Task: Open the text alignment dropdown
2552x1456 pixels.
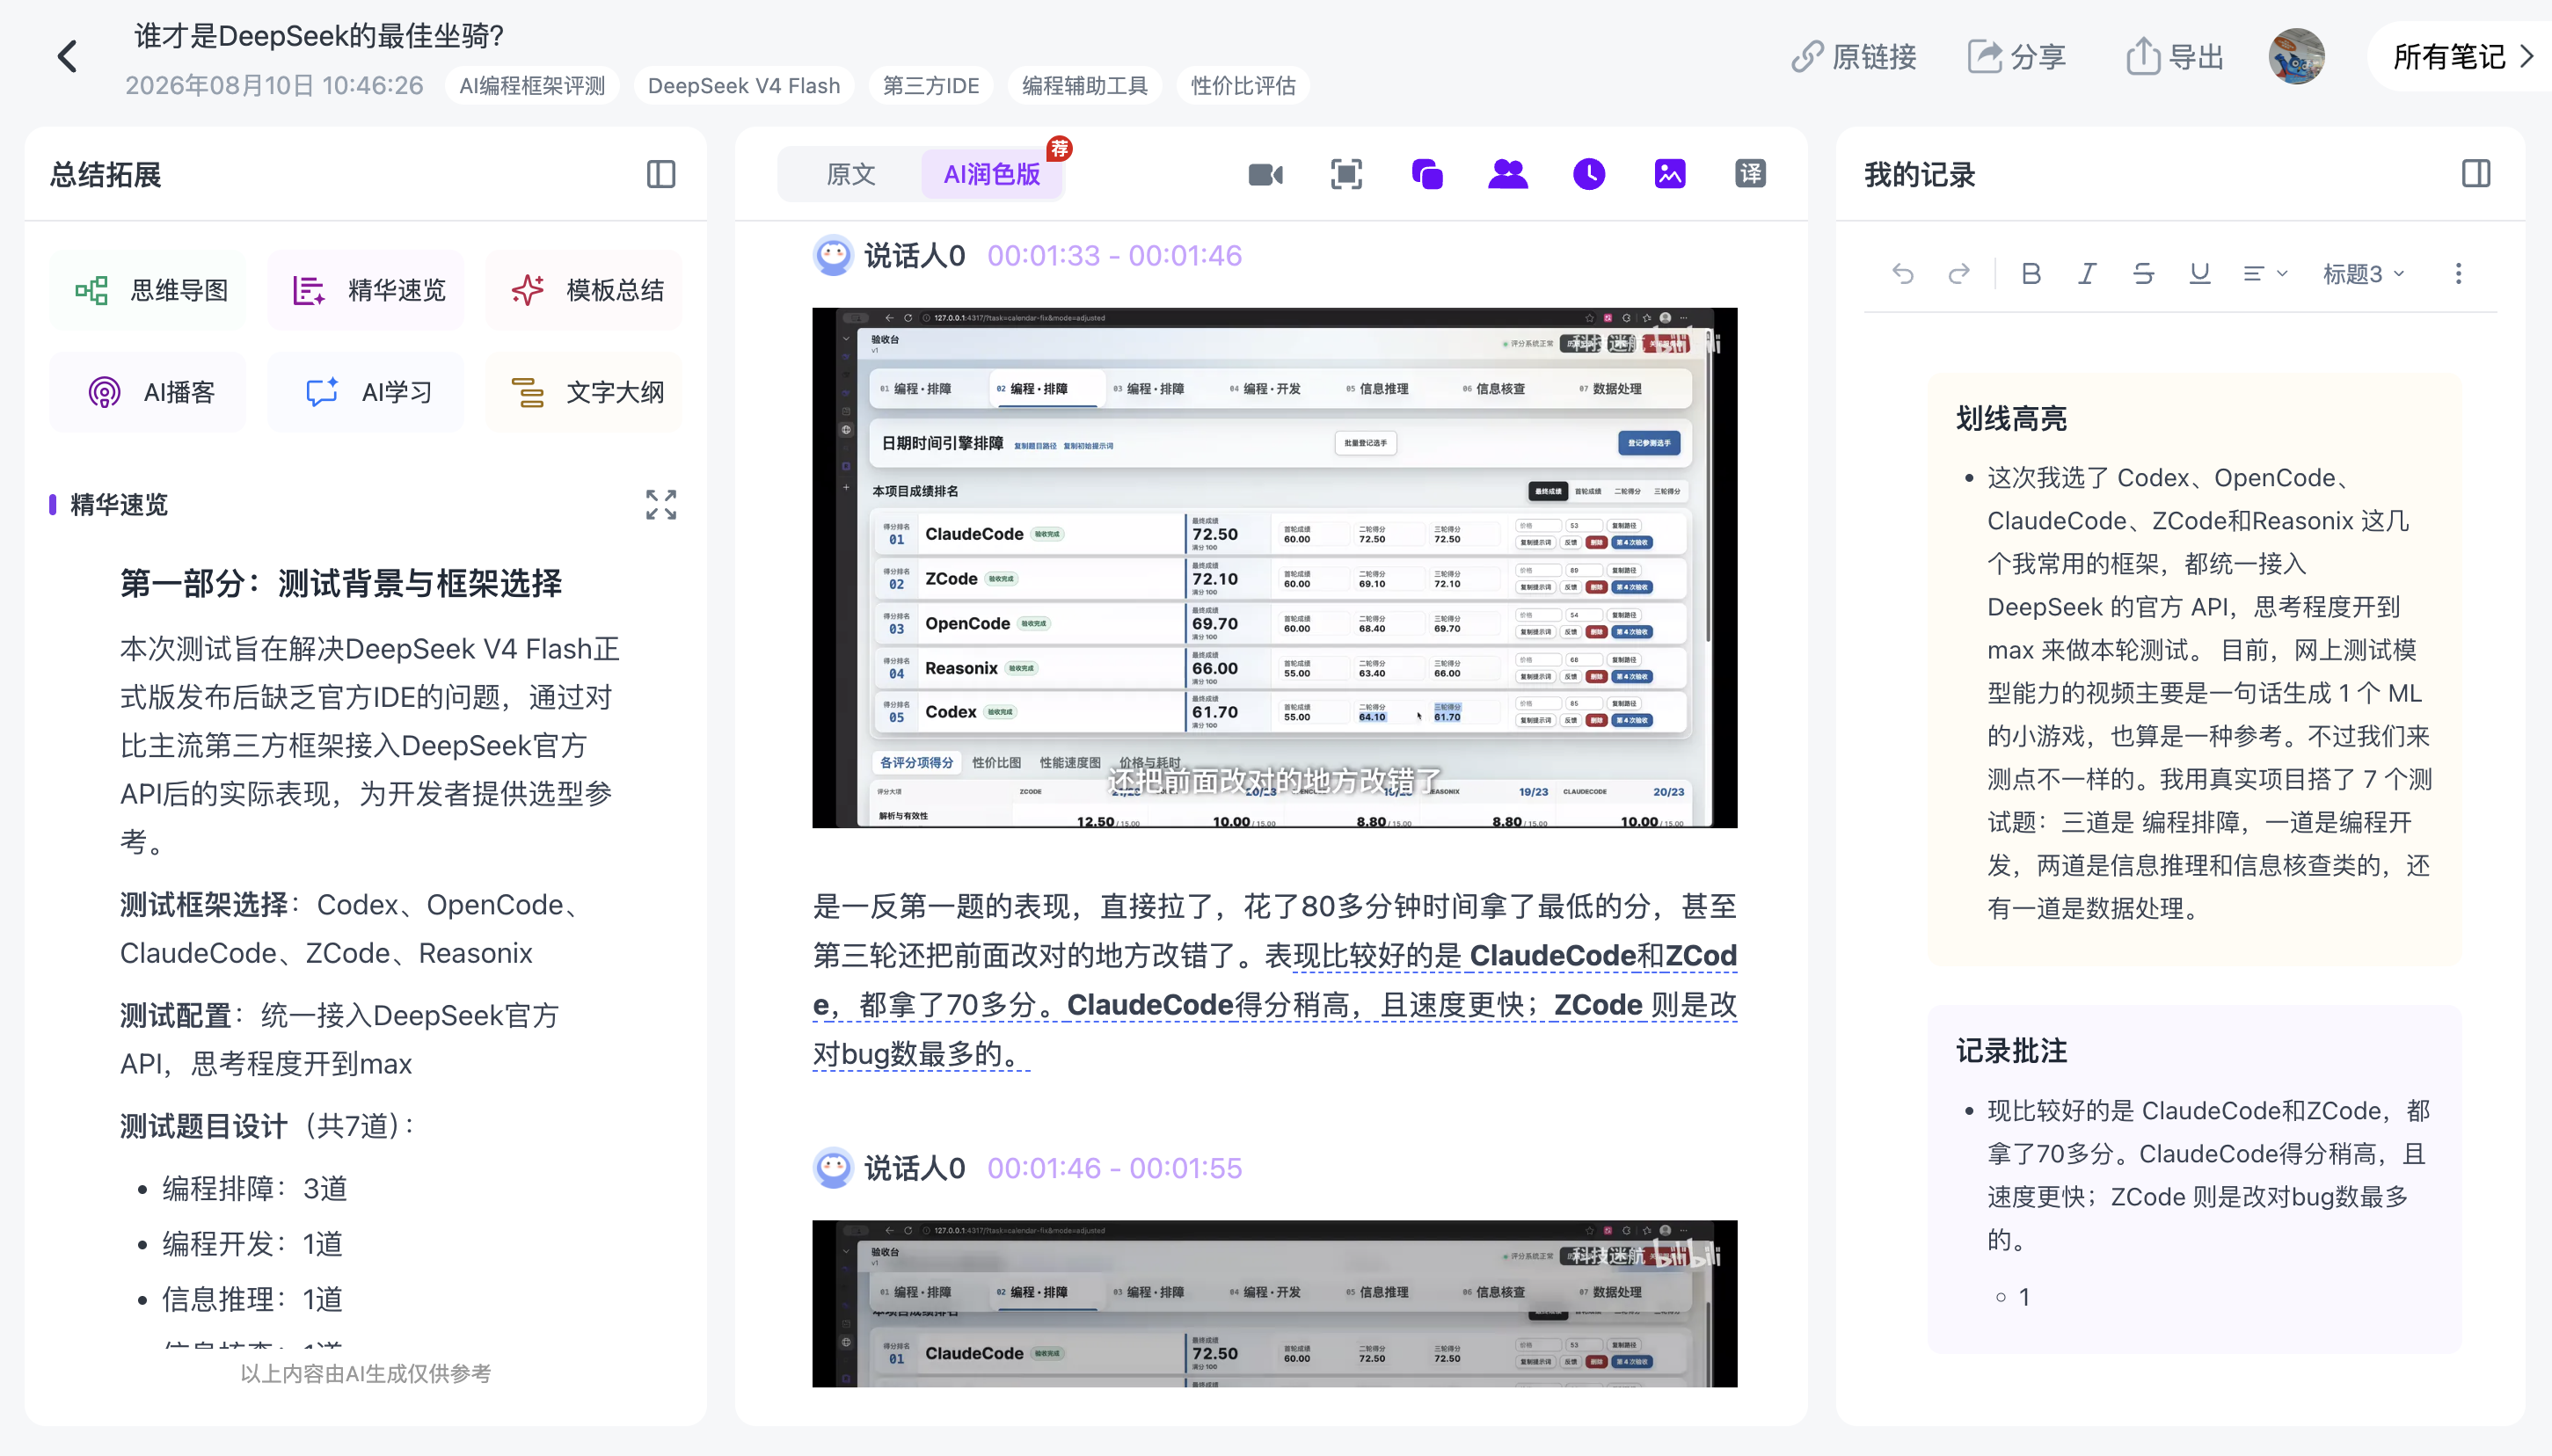Action: point(2264,274)
